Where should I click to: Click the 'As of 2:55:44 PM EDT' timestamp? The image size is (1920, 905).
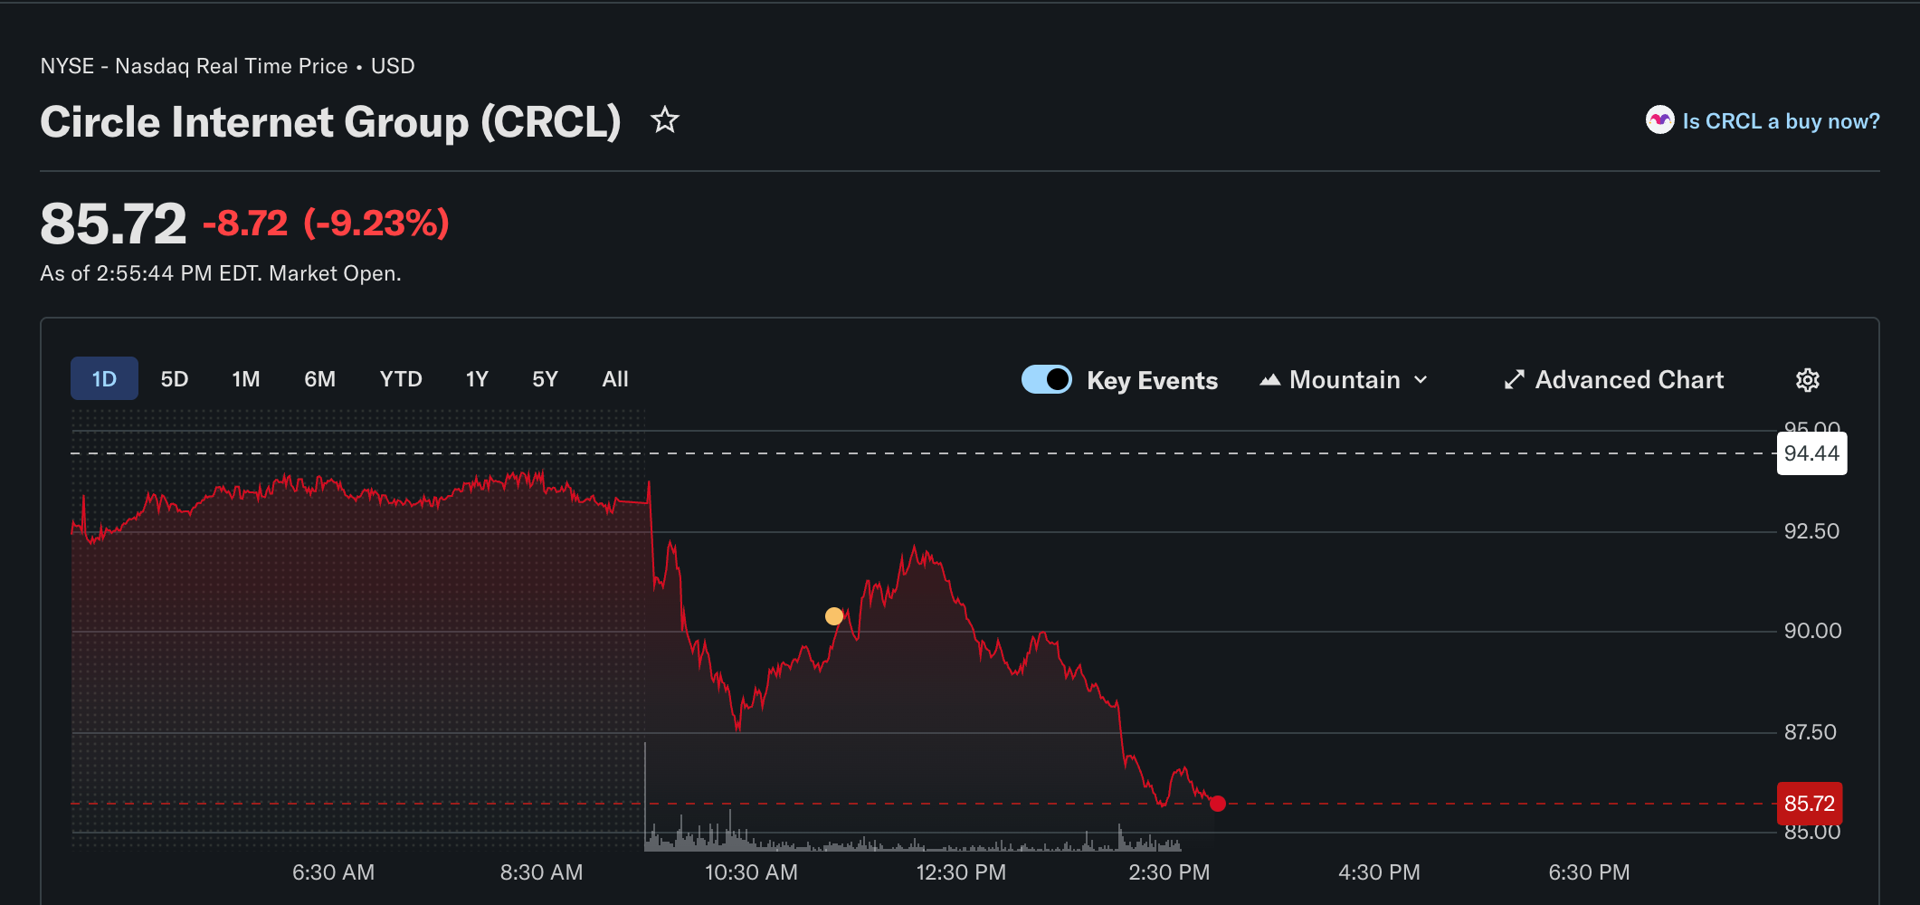coord(149,273)
